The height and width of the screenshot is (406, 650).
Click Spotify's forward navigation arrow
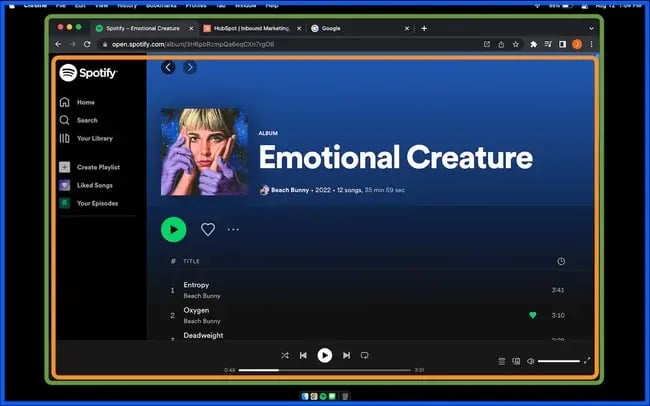pos(190,67)
